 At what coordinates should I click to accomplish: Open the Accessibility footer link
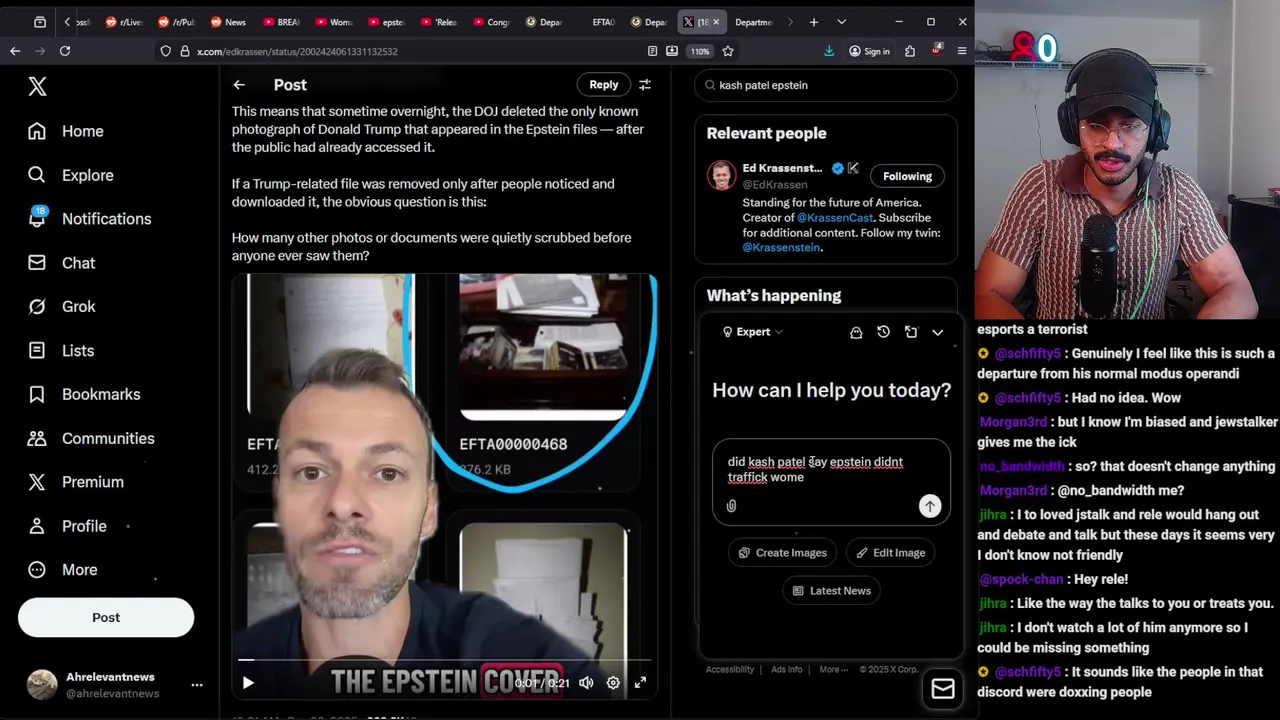730,669
